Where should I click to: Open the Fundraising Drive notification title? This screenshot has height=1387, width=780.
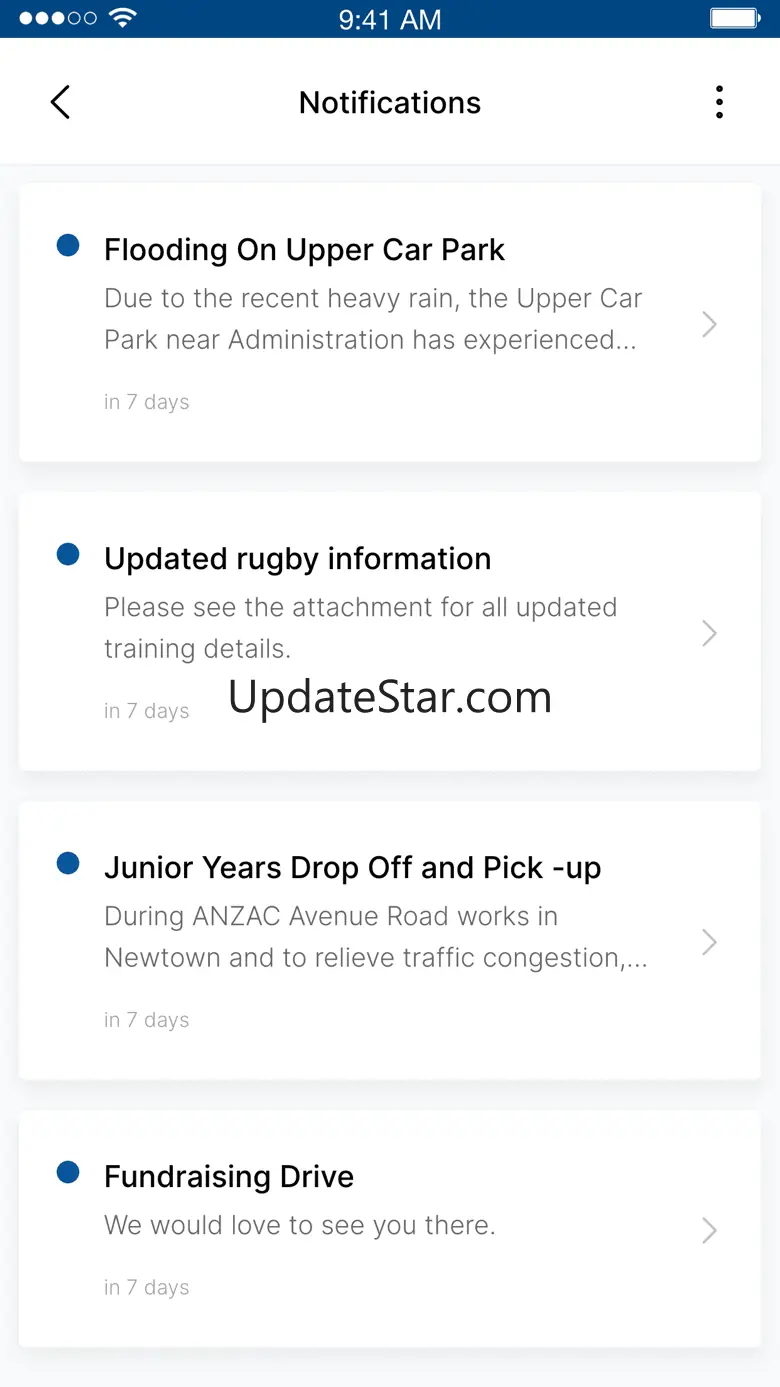229,1177
